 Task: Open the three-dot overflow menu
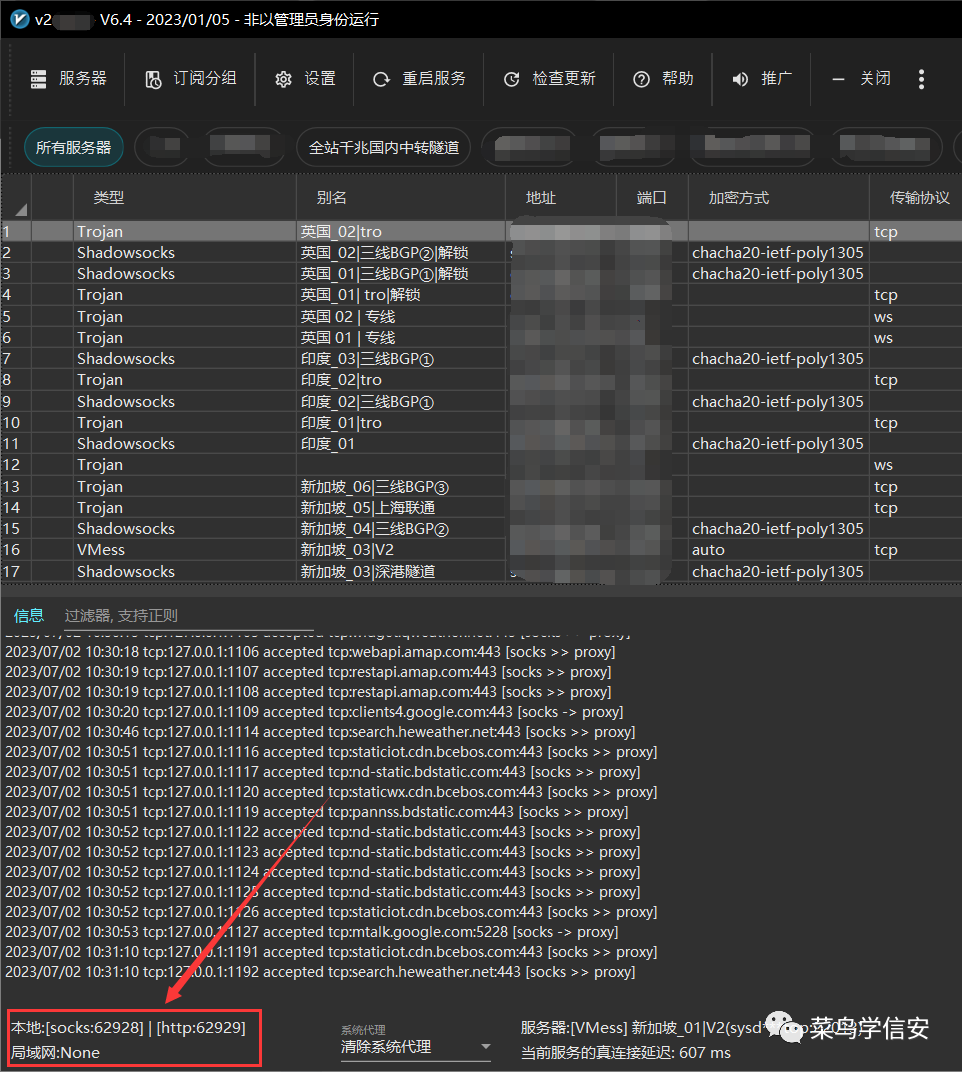(922, 79)
